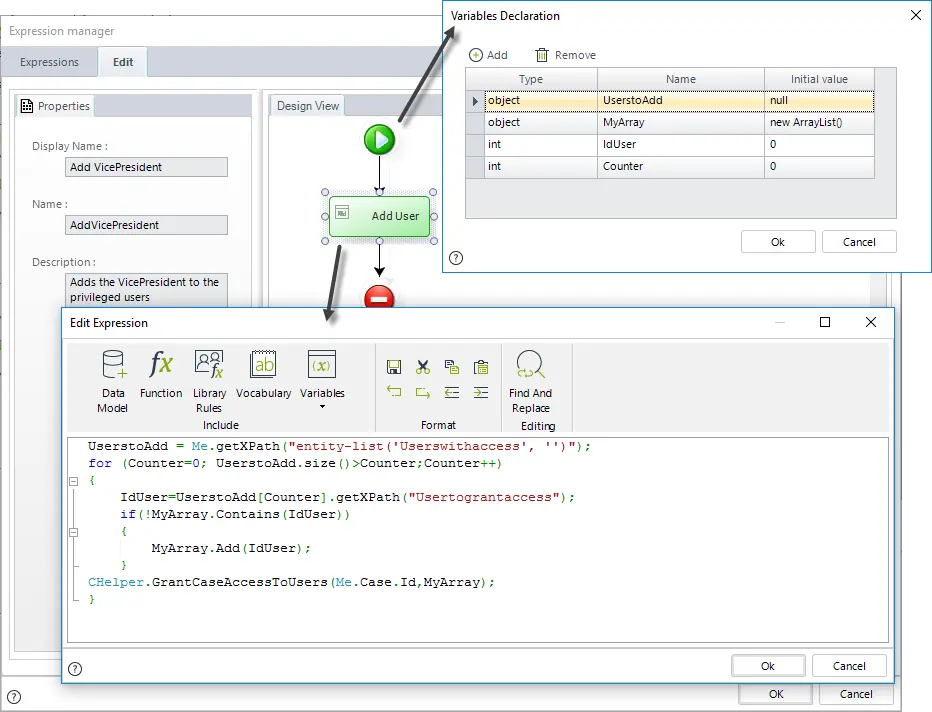Click the 'new ArrayList()' initial value cell
The width and height of the screenshot is (932, 712).
(x=819, y=122)
